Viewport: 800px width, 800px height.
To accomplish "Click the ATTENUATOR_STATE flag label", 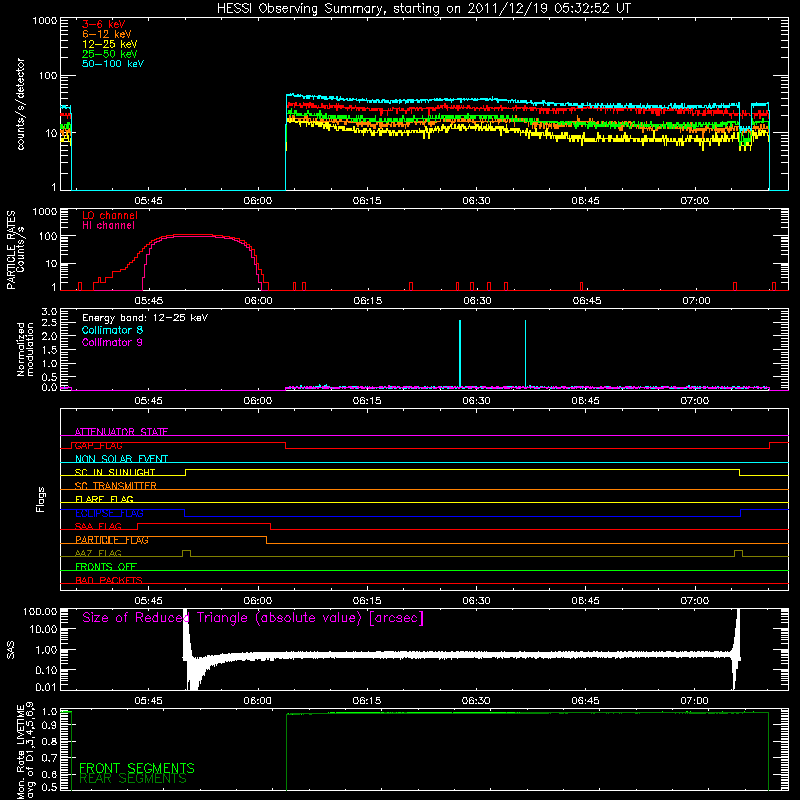I will click(121, 432).
